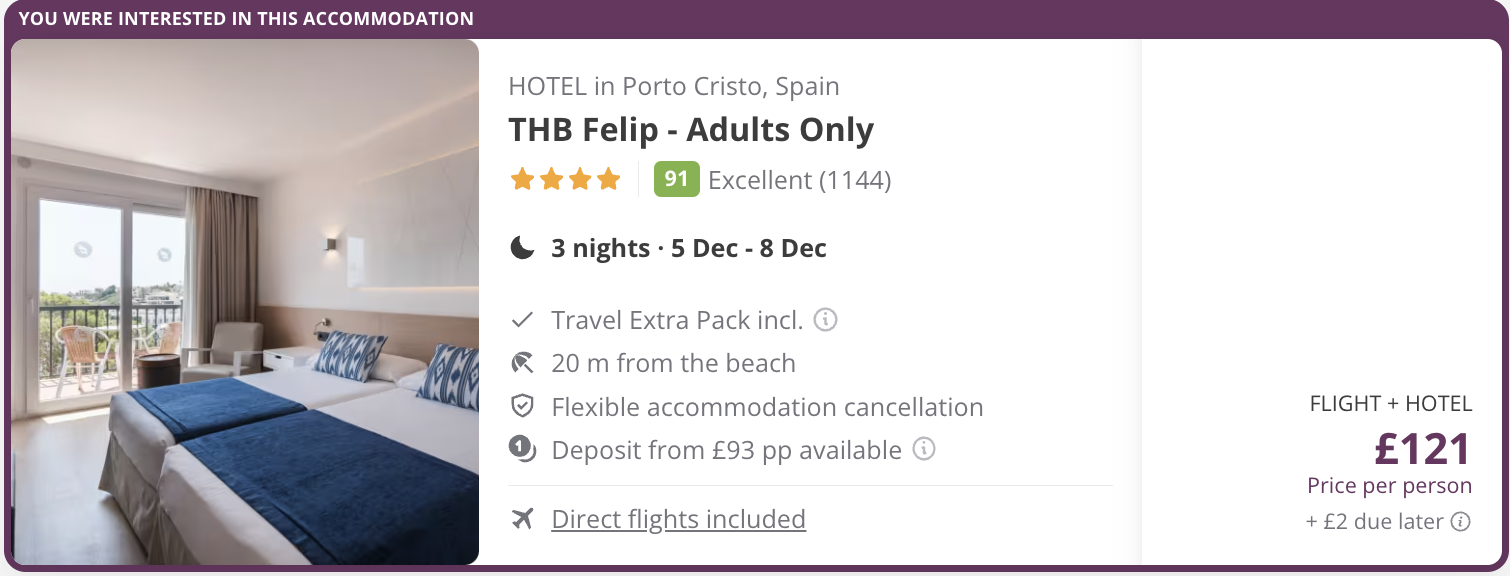Viewport: 1510px width, 576px height.
Task: Click the hotel room photo thumbnail
Action: [245, 302]
